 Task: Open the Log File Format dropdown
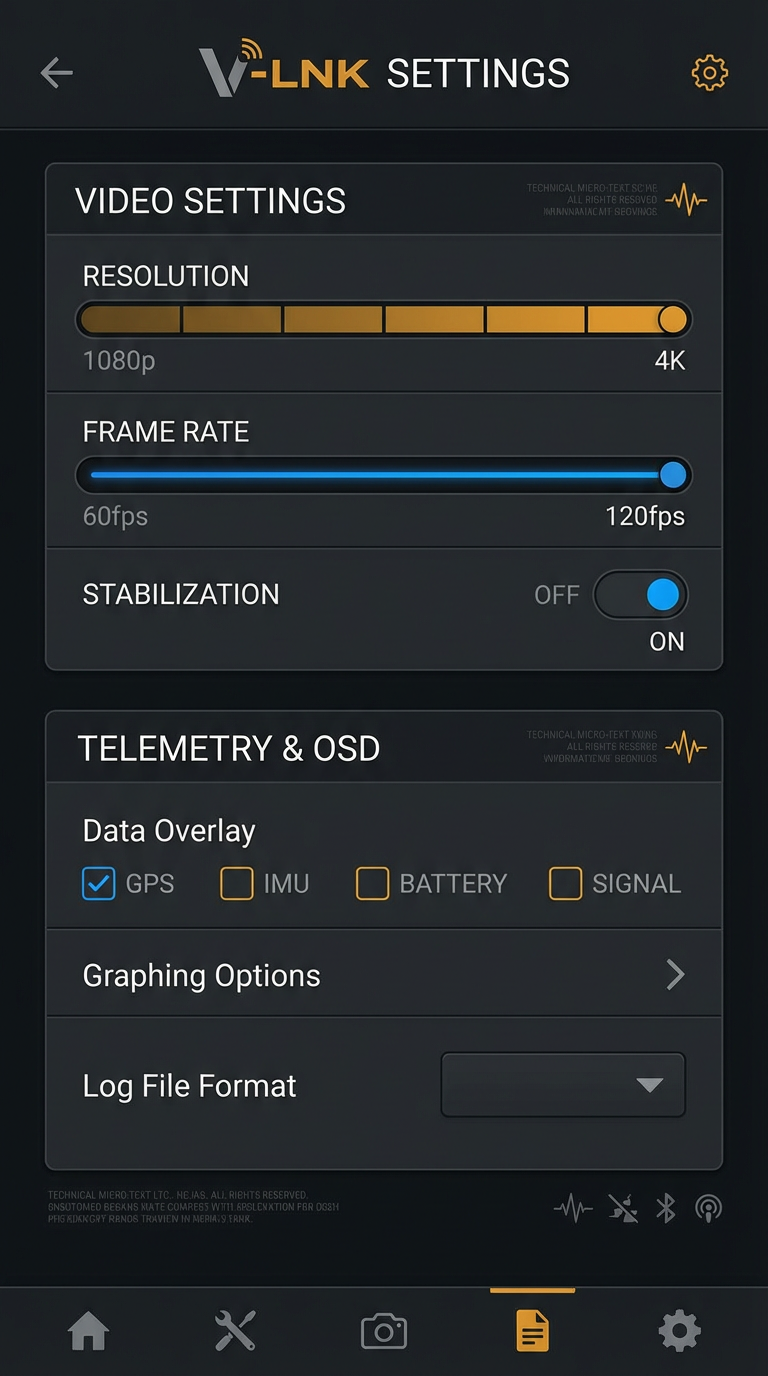coord(562,1085)
